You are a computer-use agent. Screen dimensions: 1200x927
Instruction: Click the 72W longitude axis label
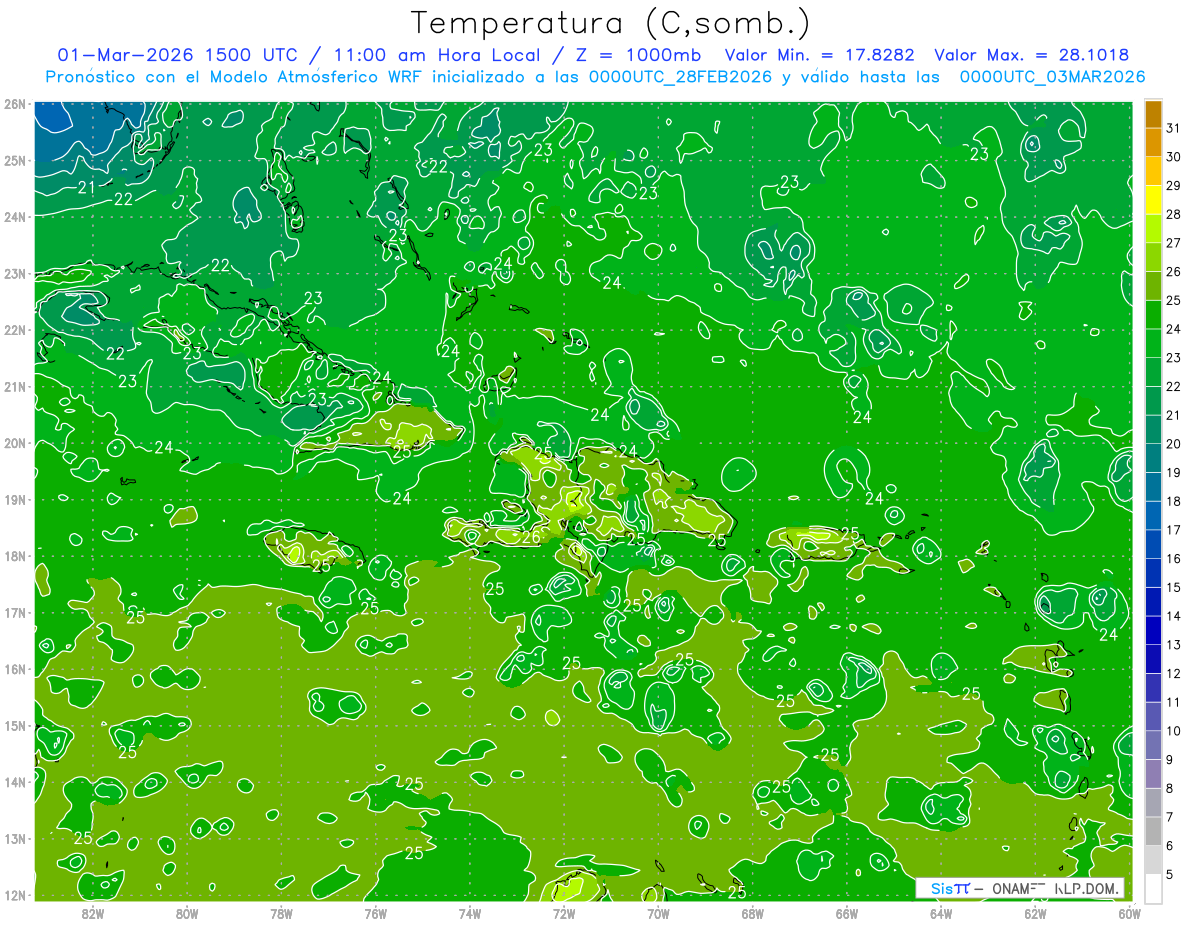pos(564,913)
